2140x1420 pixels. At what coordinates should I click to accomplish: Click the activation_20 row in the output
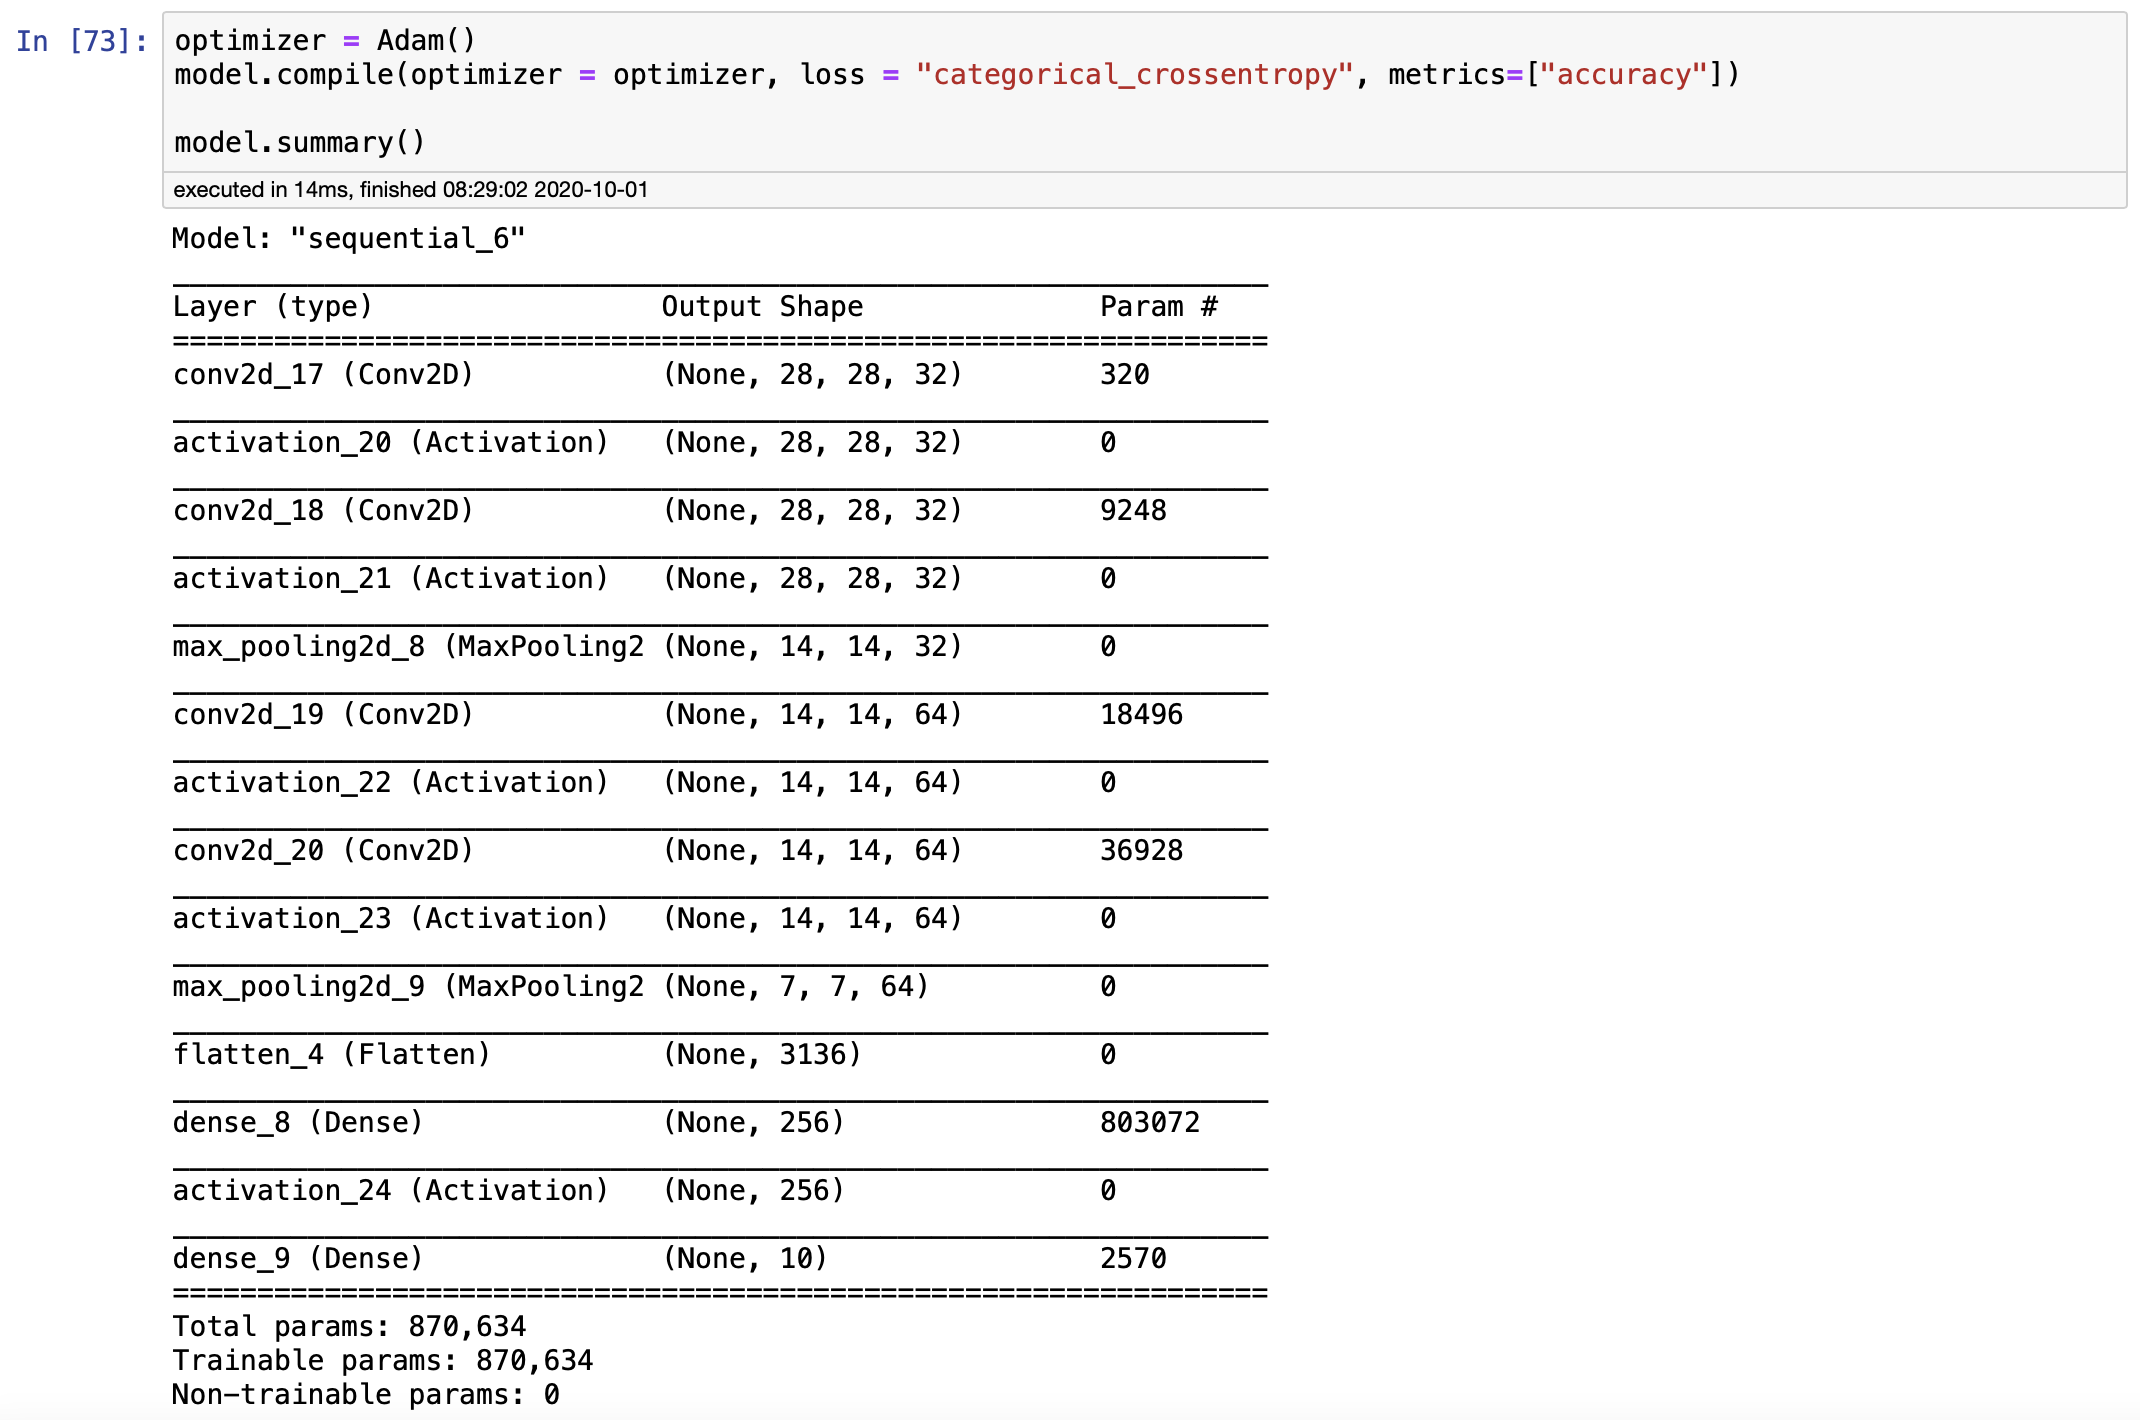tap(390, 441)
